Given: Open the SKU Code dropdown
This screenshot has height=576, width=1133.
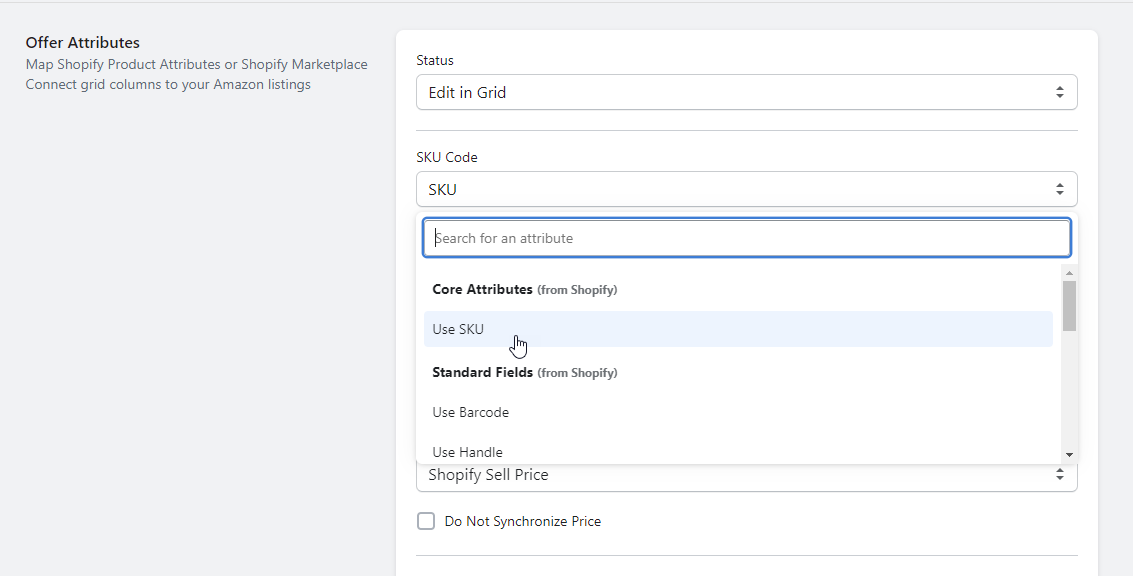Looking at the screenshot, I should pos(746,189).
